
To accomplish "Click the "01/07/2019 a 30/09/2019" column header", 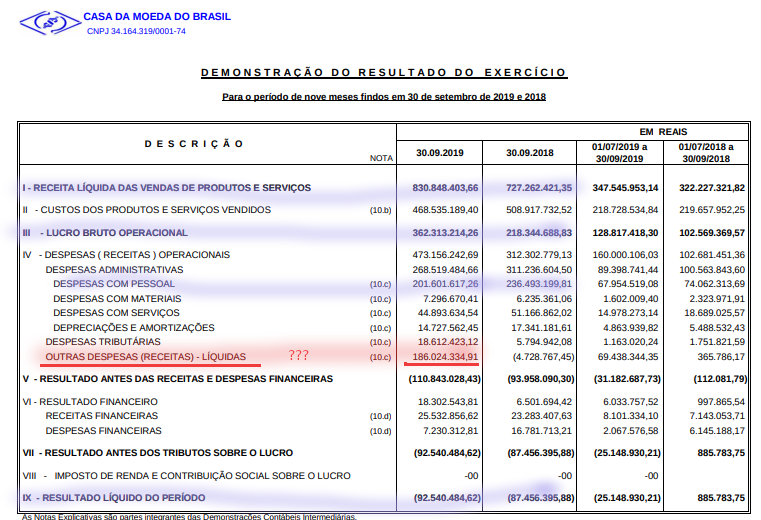I will click(x=619, y=153).
